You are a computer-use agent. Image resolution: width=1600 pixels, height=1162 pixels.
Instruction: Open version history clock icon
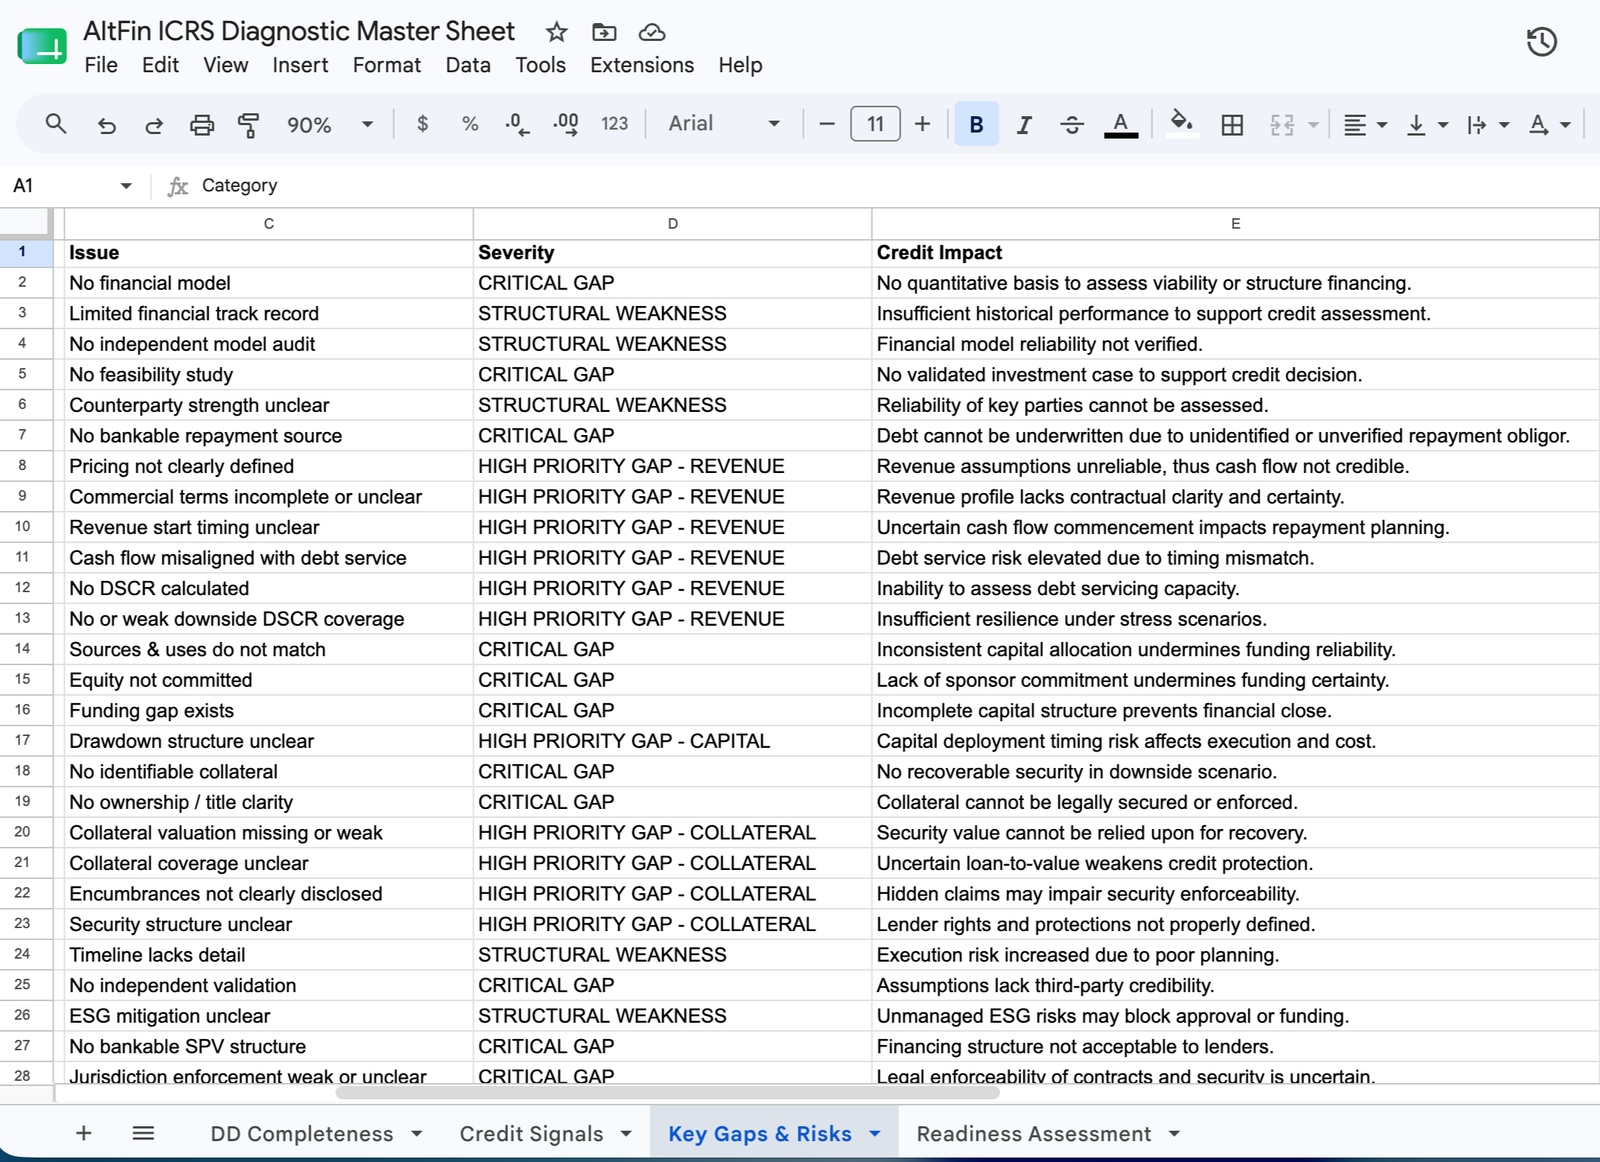point(1541,42)
